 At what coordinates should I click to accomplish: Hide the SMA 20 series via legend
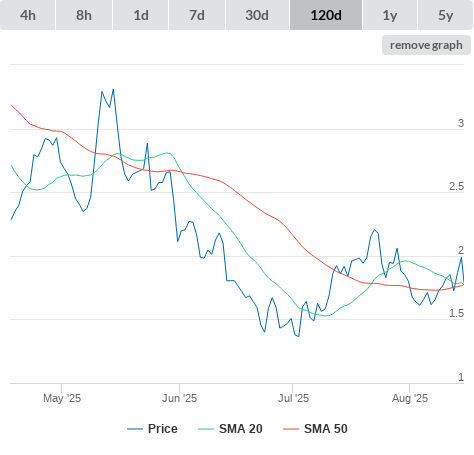230,429
